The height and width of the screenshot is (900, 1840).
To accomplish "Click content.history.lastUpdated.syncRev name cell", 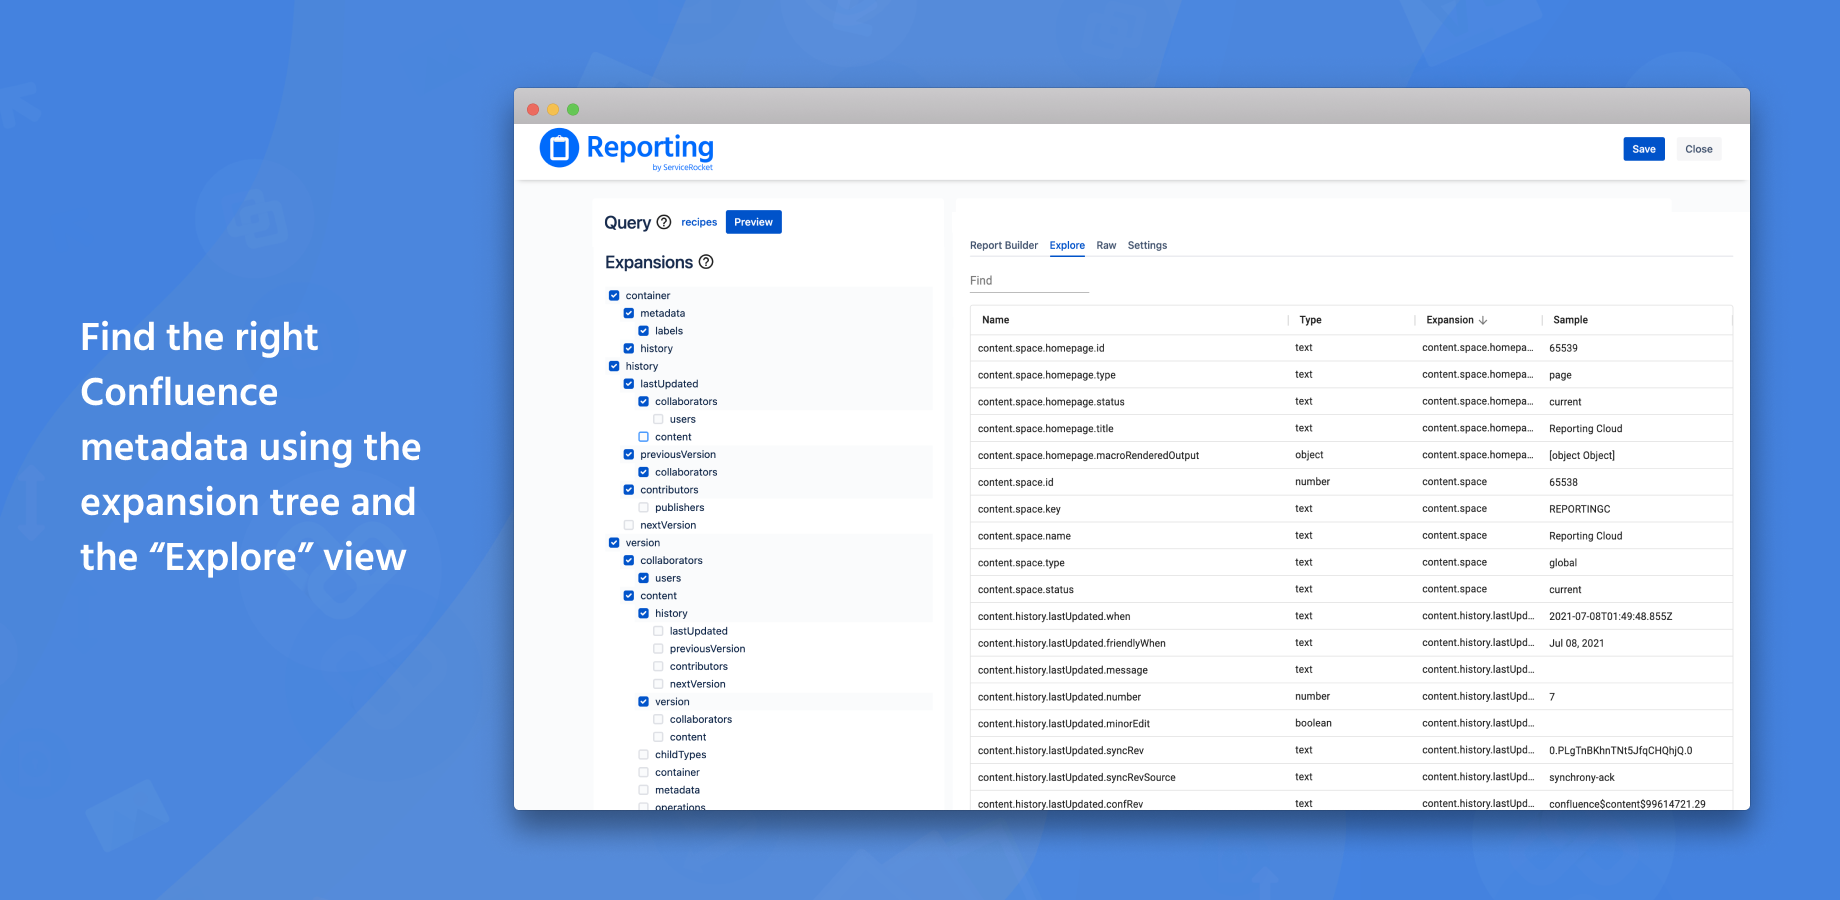I will pos(1061,751).
